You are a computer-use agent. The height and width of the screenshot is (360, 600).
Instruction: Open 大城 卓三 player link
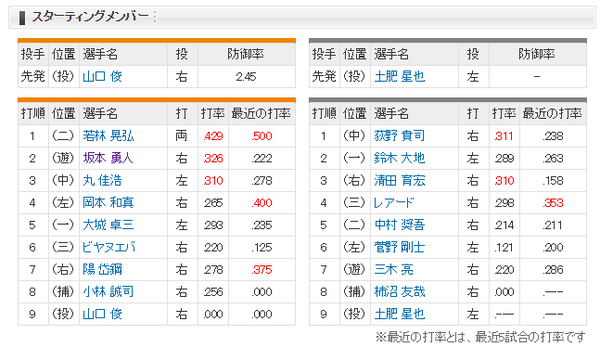[108, 225]
